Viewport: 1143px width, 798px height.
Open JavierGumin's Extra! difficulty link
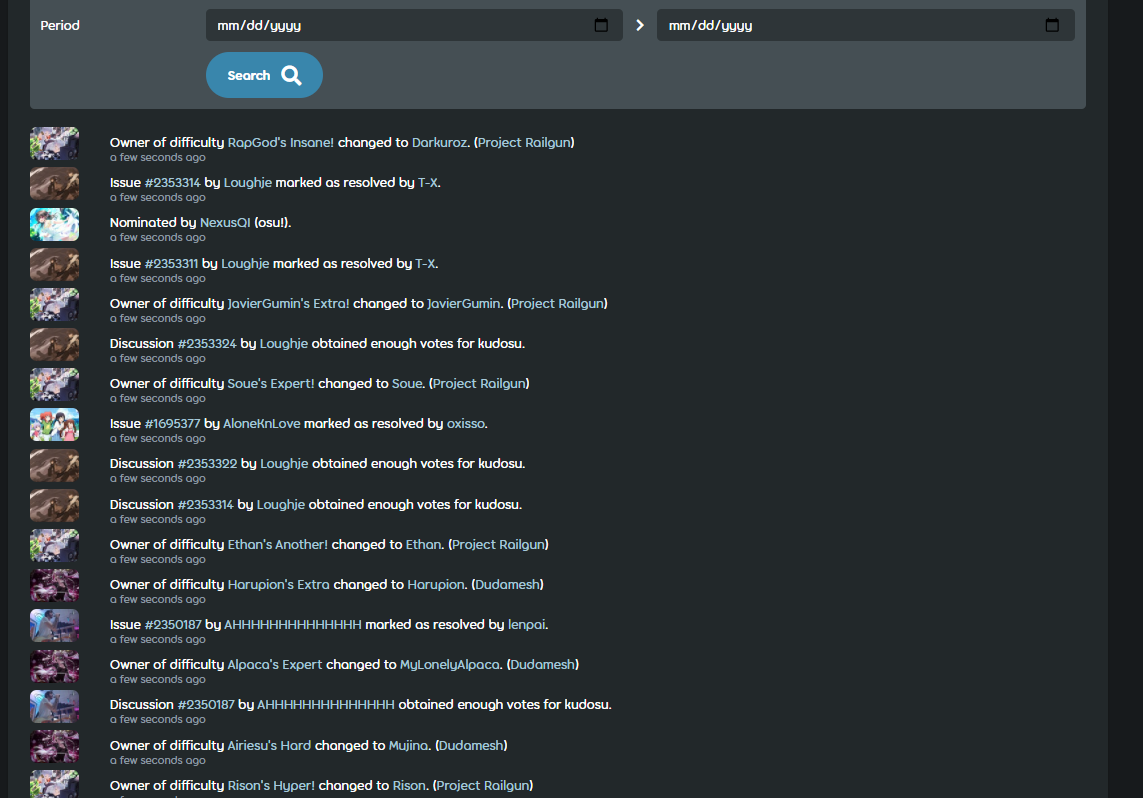289,304
